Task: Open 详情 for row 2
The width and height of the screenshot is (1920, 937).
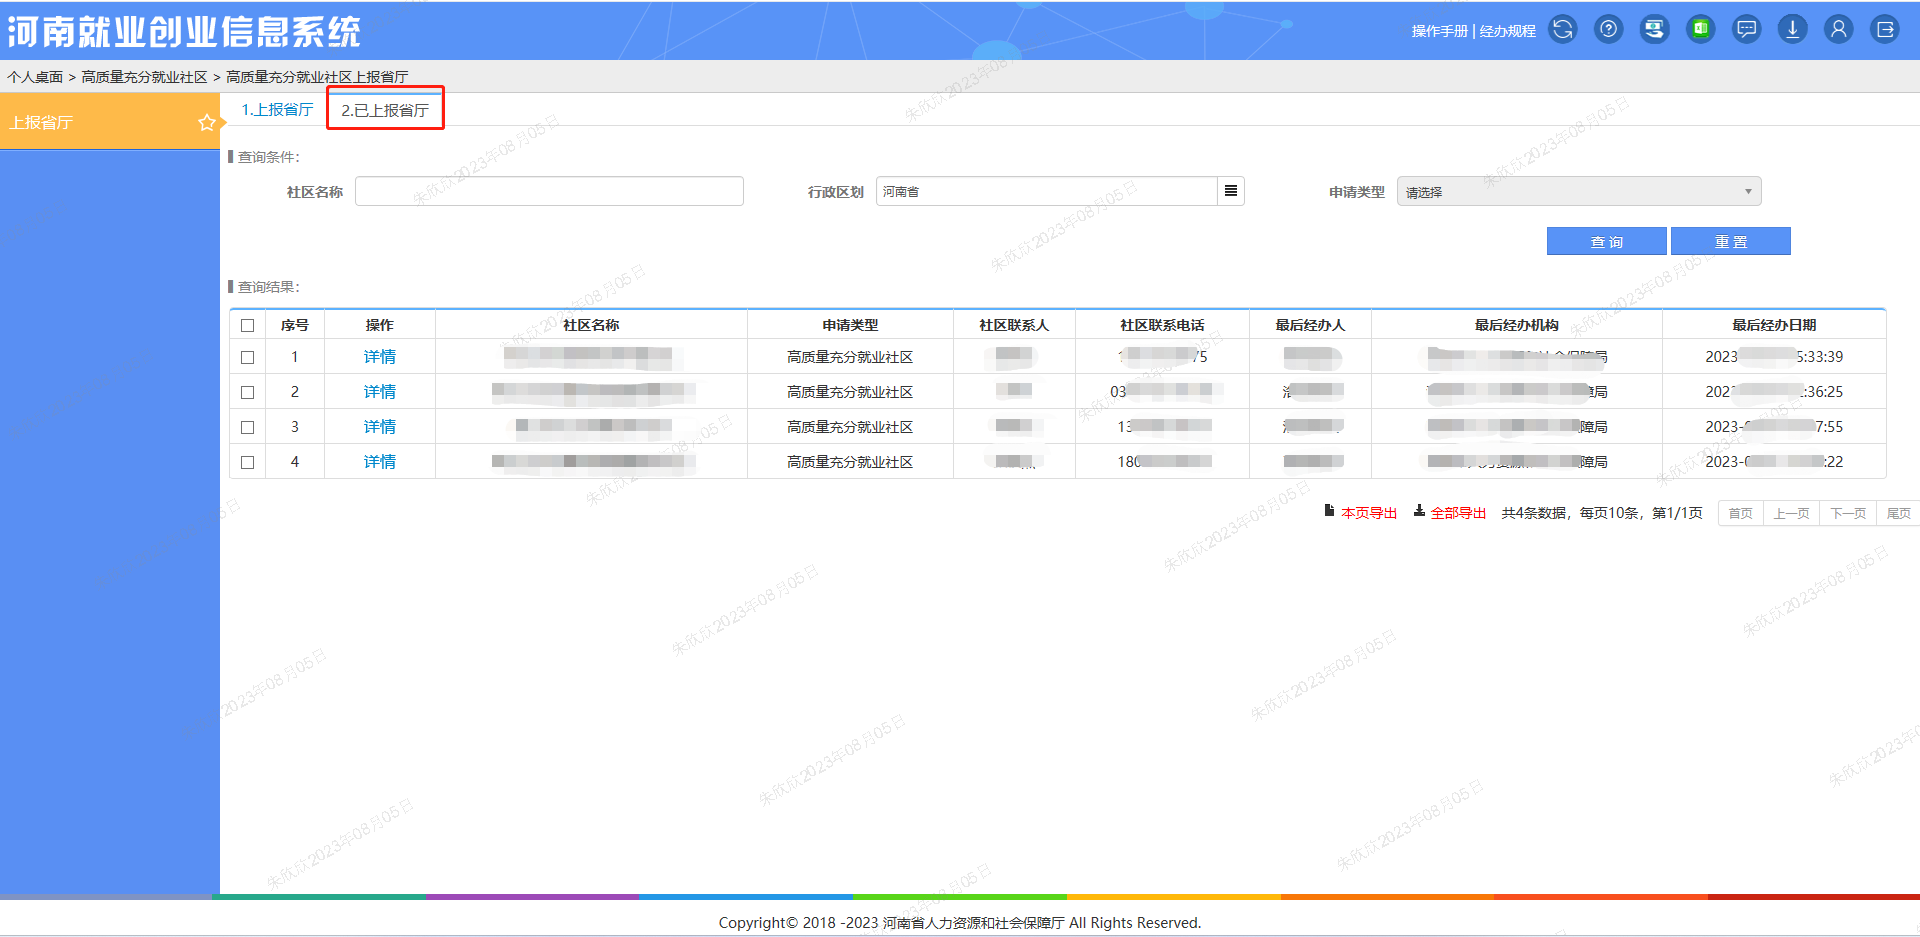Action: (x=379, y=391)
